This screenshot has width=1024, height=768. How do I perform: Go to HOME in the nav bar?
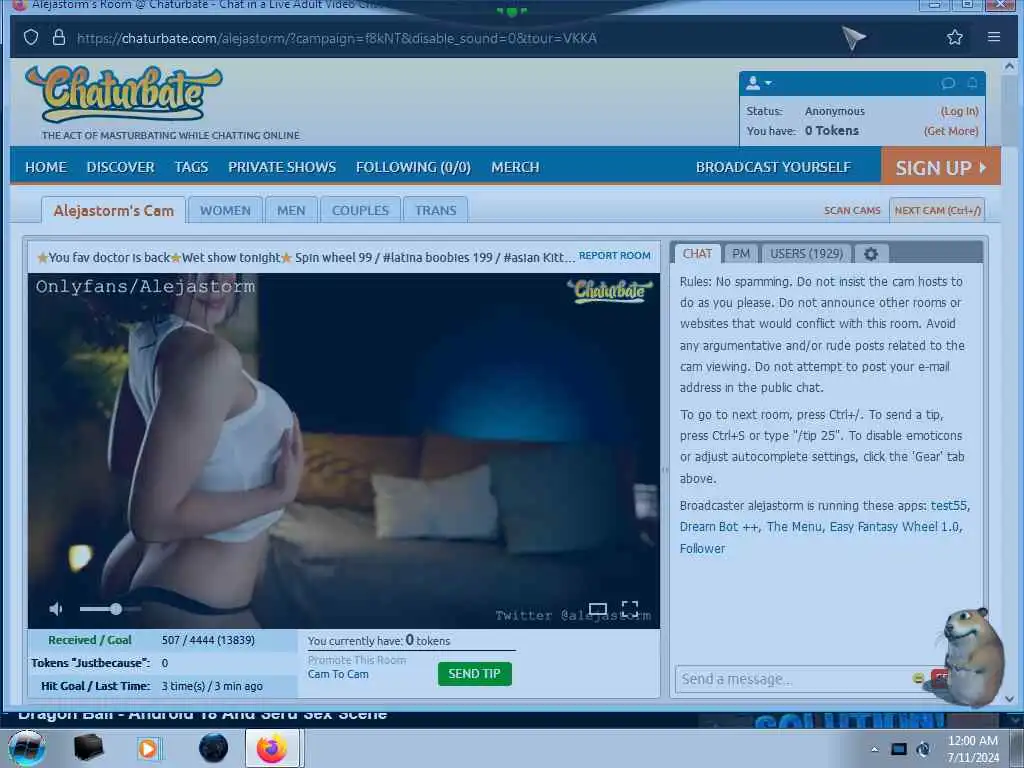click(46, 167)
